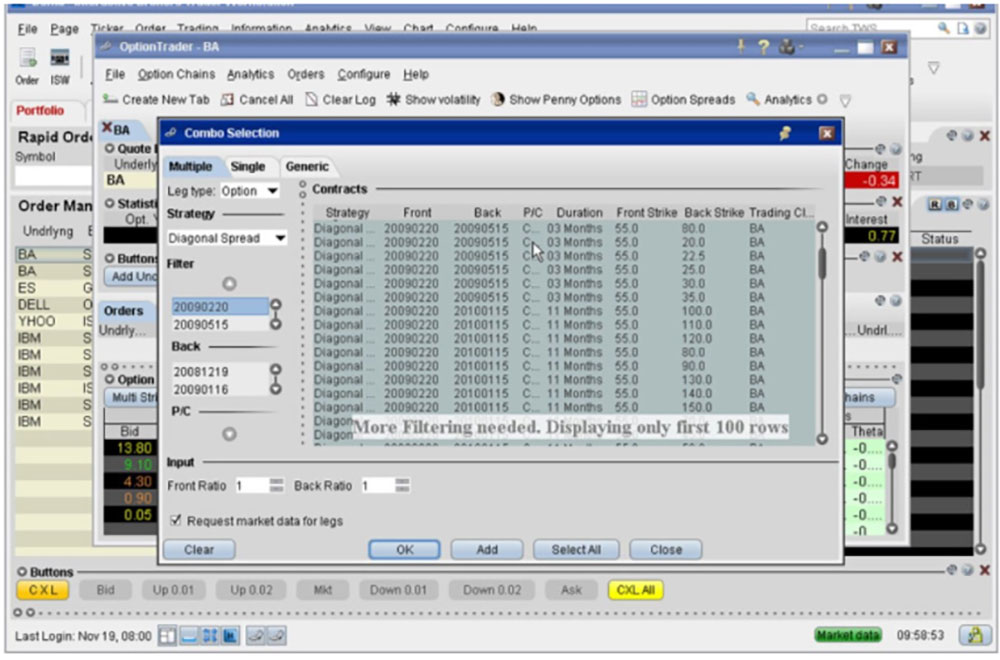Toggle Show volatility in the toolbar

click(x=394, y=100)
